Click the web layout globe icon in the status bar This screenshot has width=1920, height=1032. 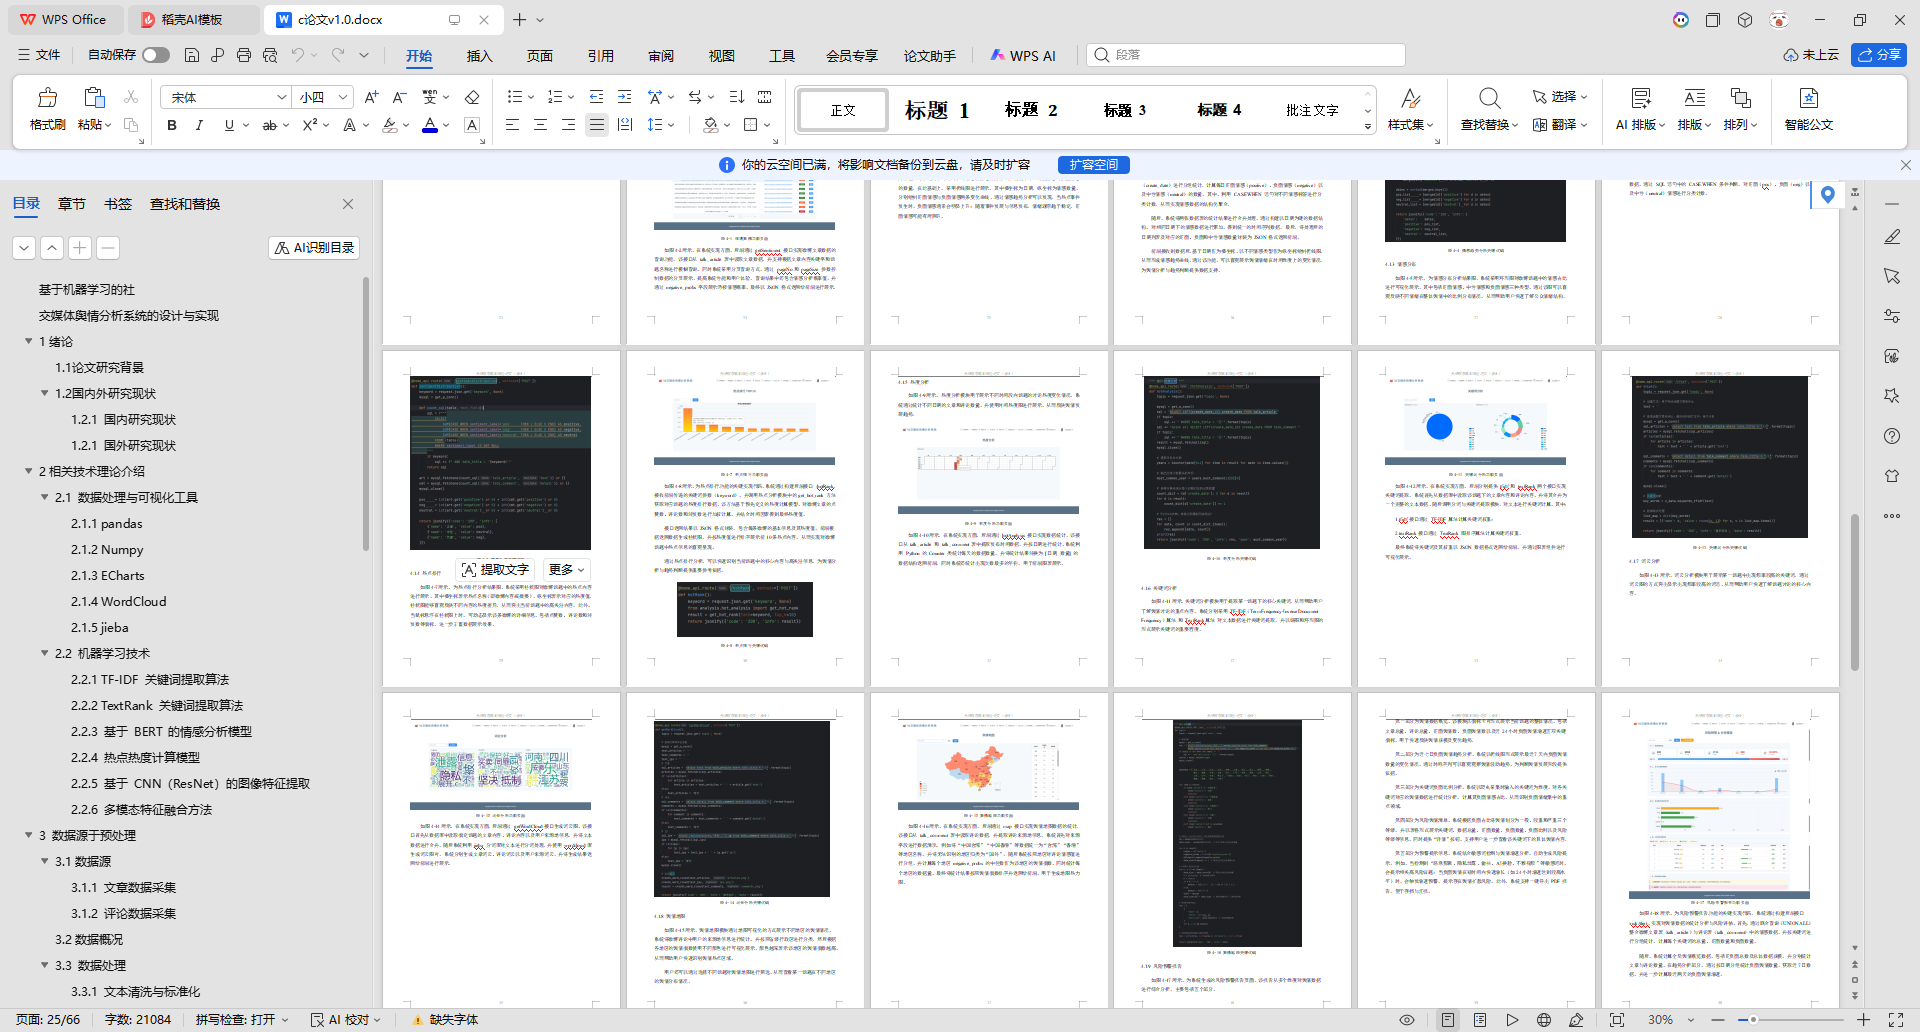[1544, 1020]
